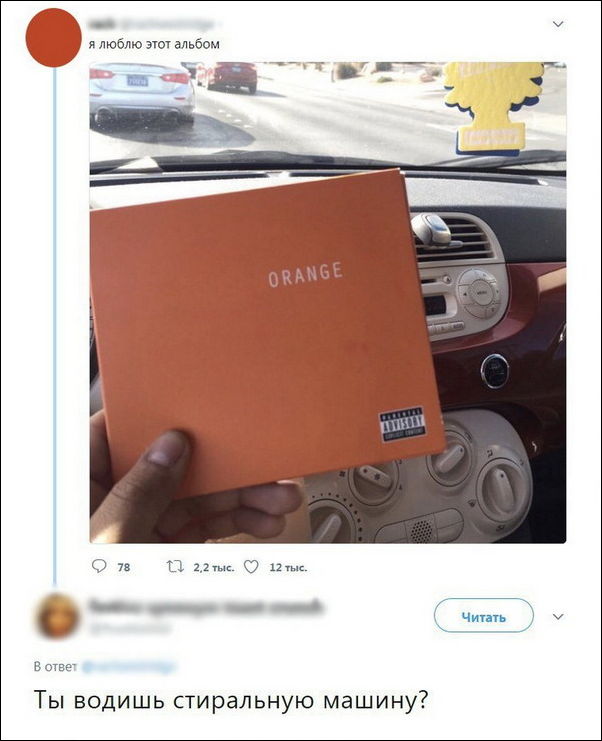The image size is (602, 741).
Task: Open the replier's blurred profile avatar
Action: (x=58, y=617)
